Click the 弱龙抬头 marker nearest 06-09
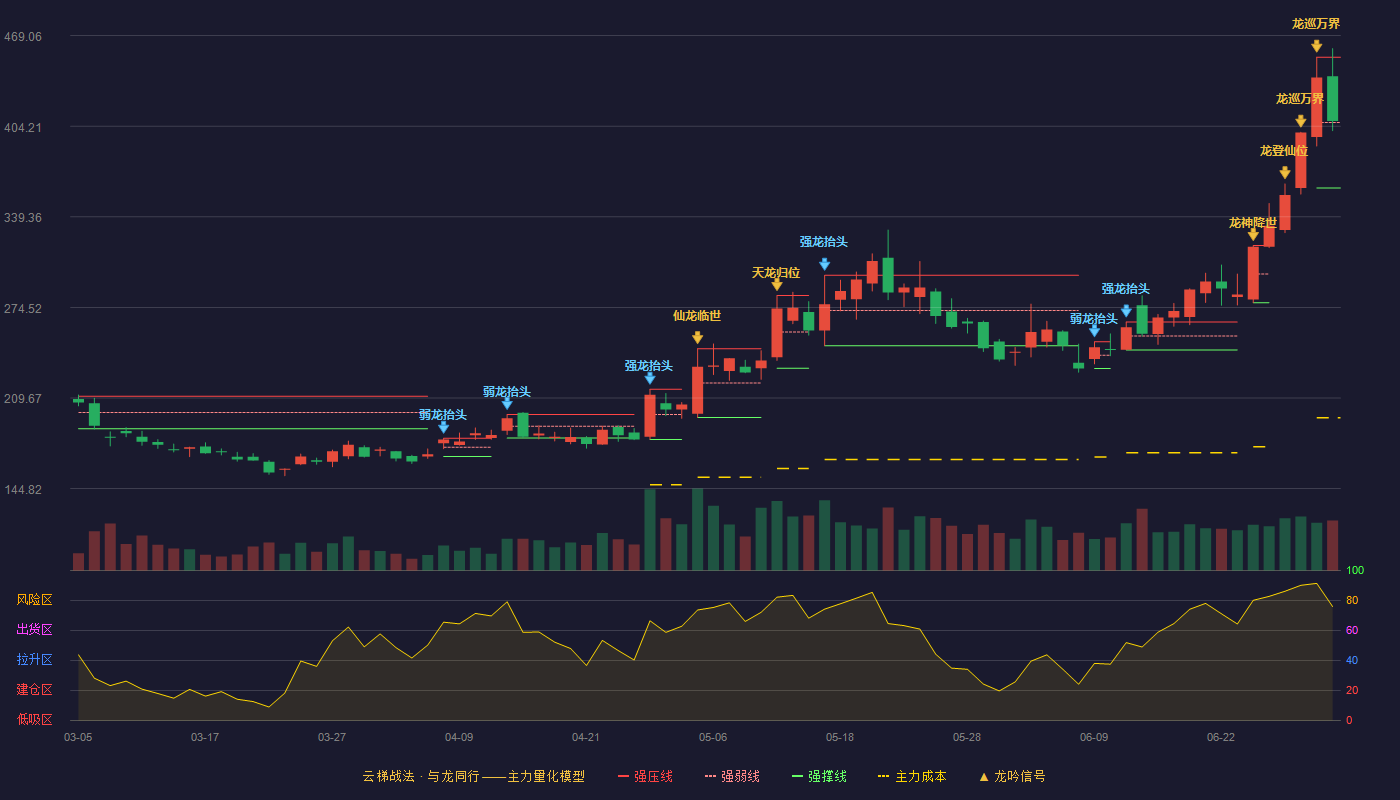The width and height of the screenshot is (1400, 800). click(x=1094, y=331)
